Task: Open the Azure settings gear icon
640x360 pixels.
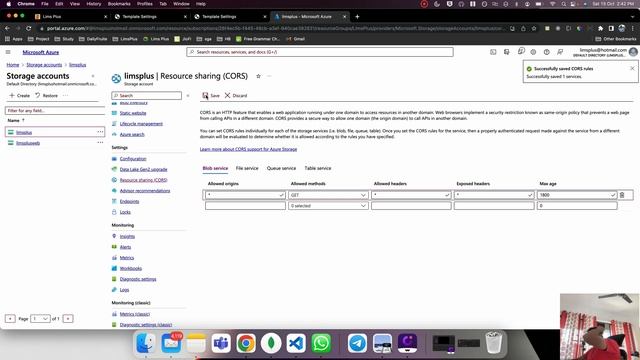Action: [533, 52]
